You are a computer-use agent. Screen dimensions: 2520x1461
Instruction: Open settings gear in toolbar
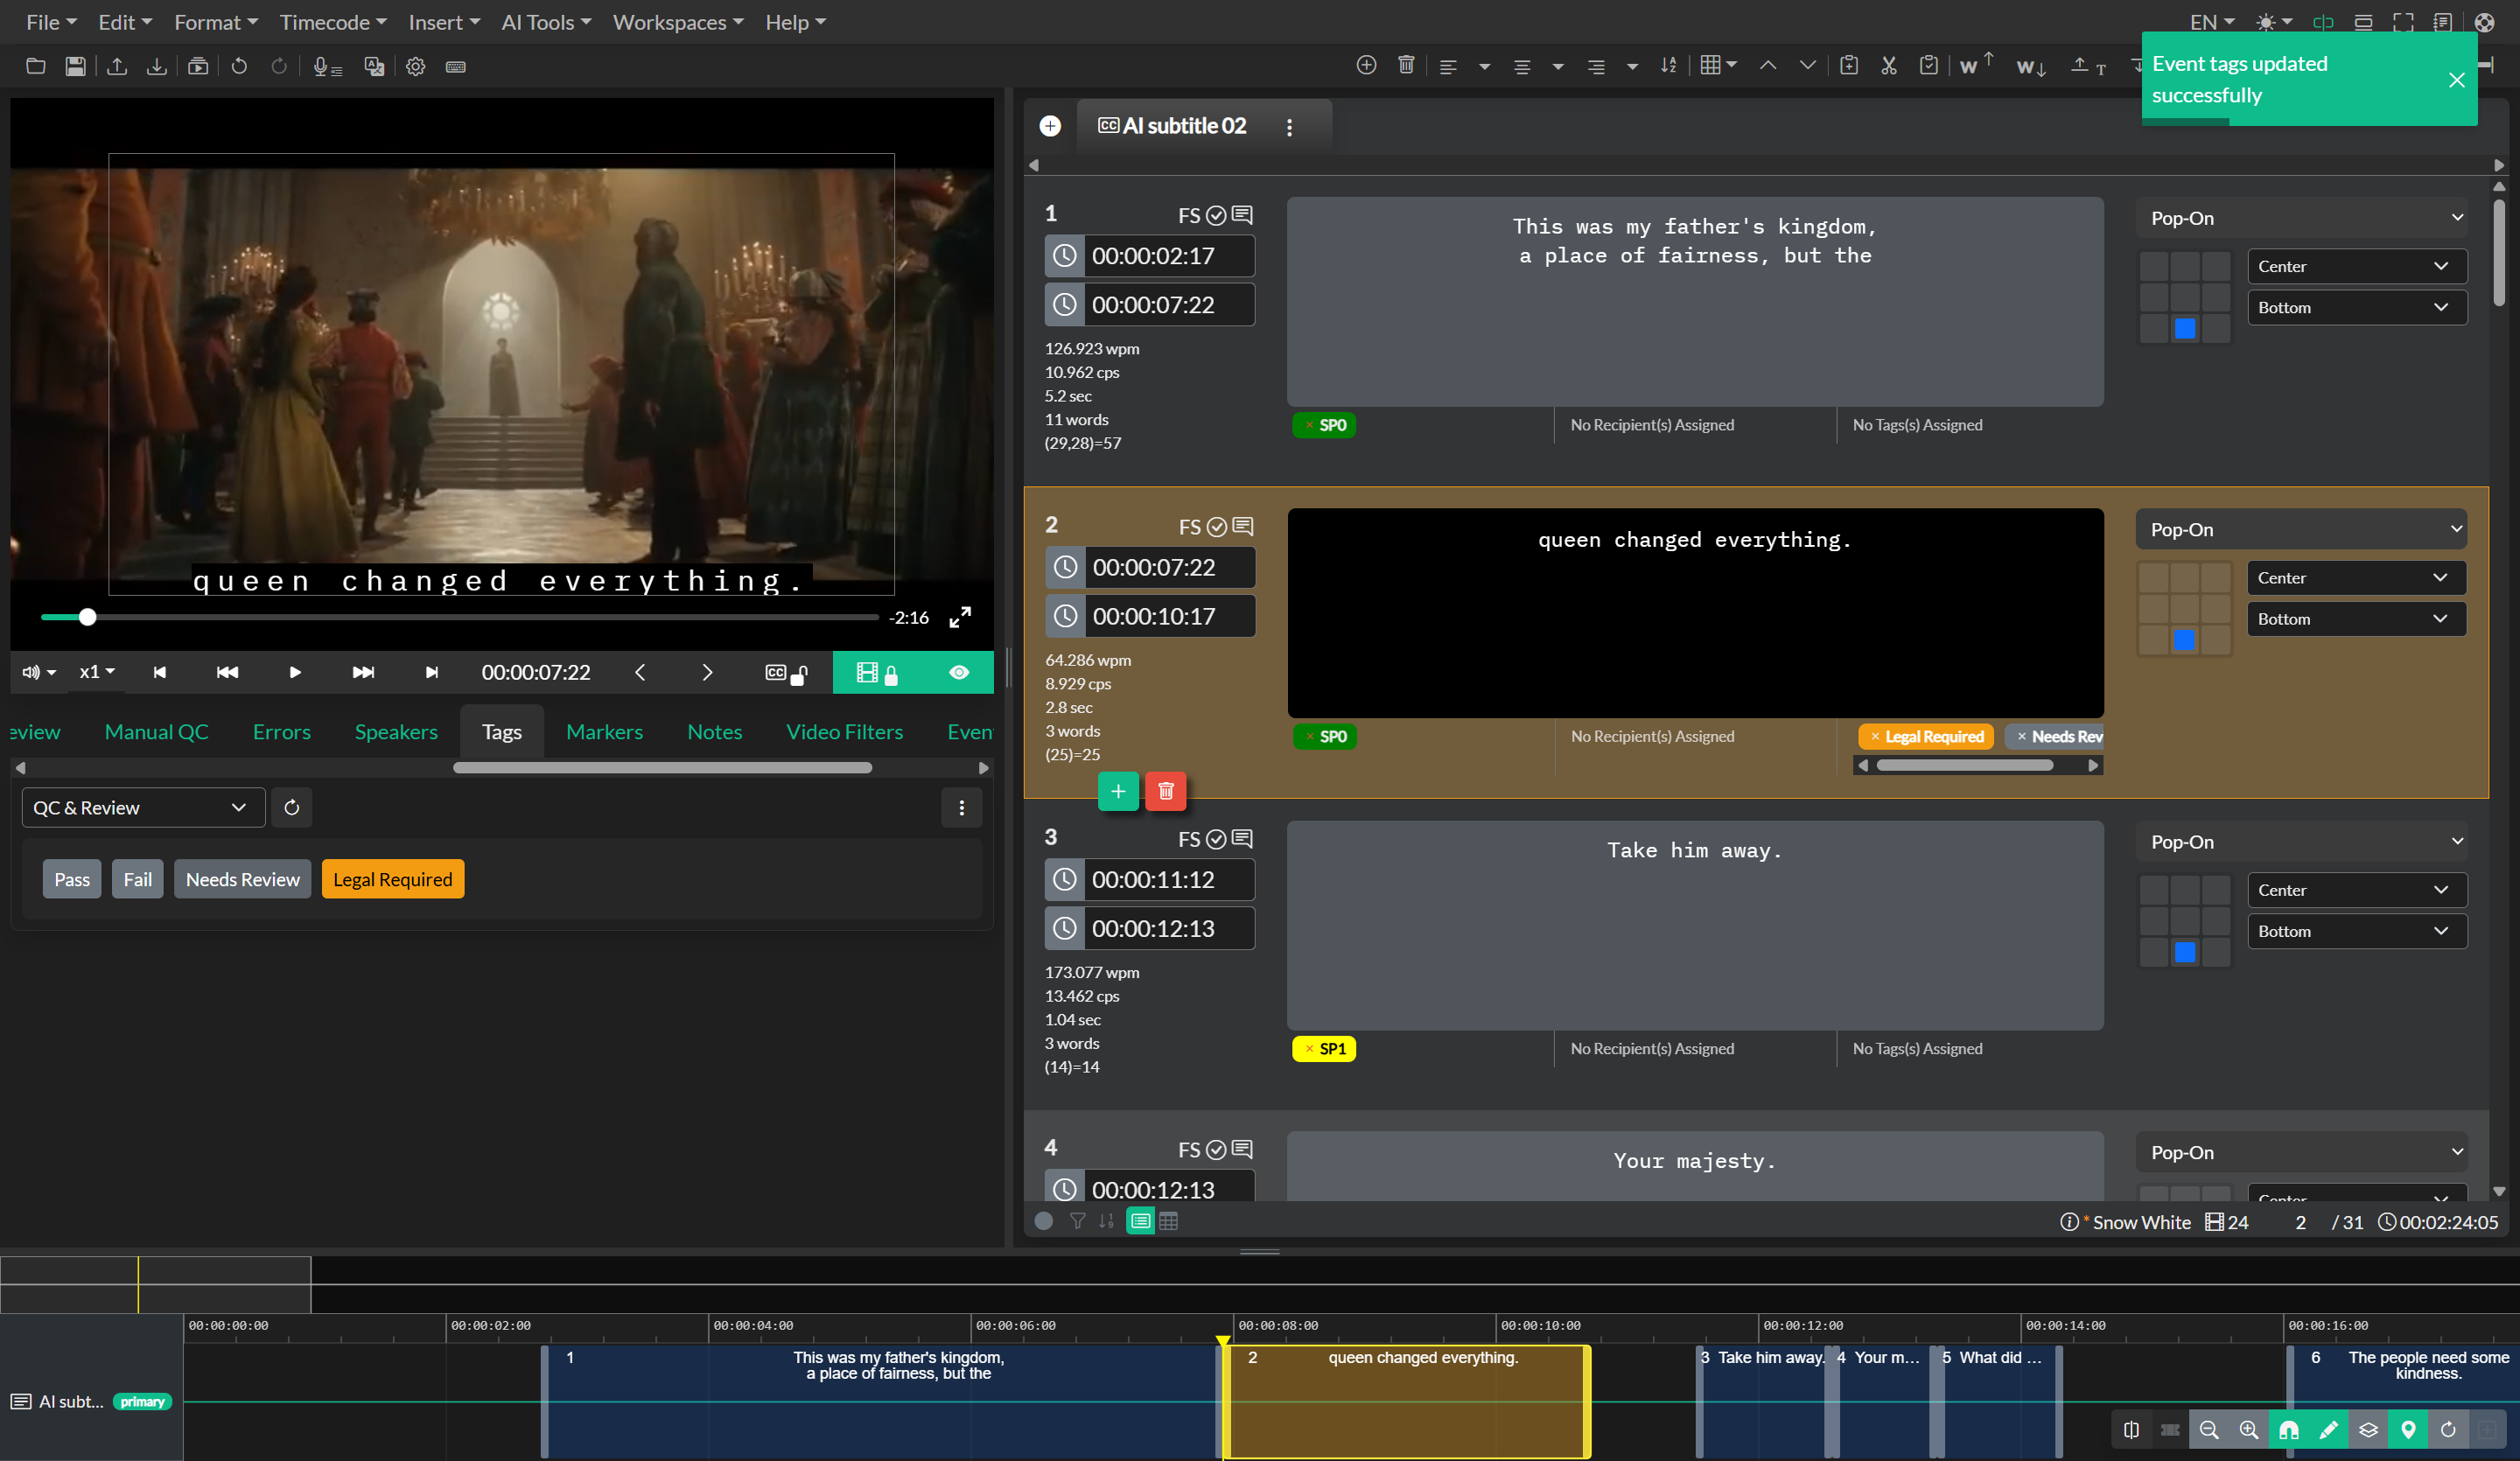[x=416, y=66]
